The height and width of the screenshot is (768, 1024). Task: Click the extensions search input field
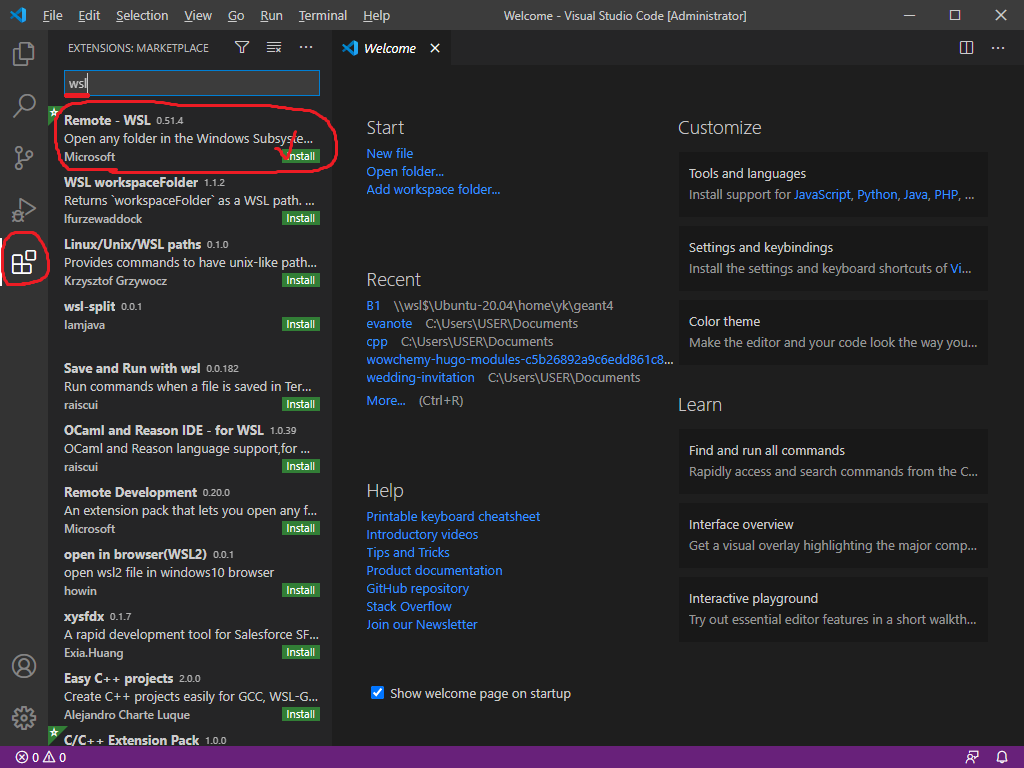[x=200, y=84]
